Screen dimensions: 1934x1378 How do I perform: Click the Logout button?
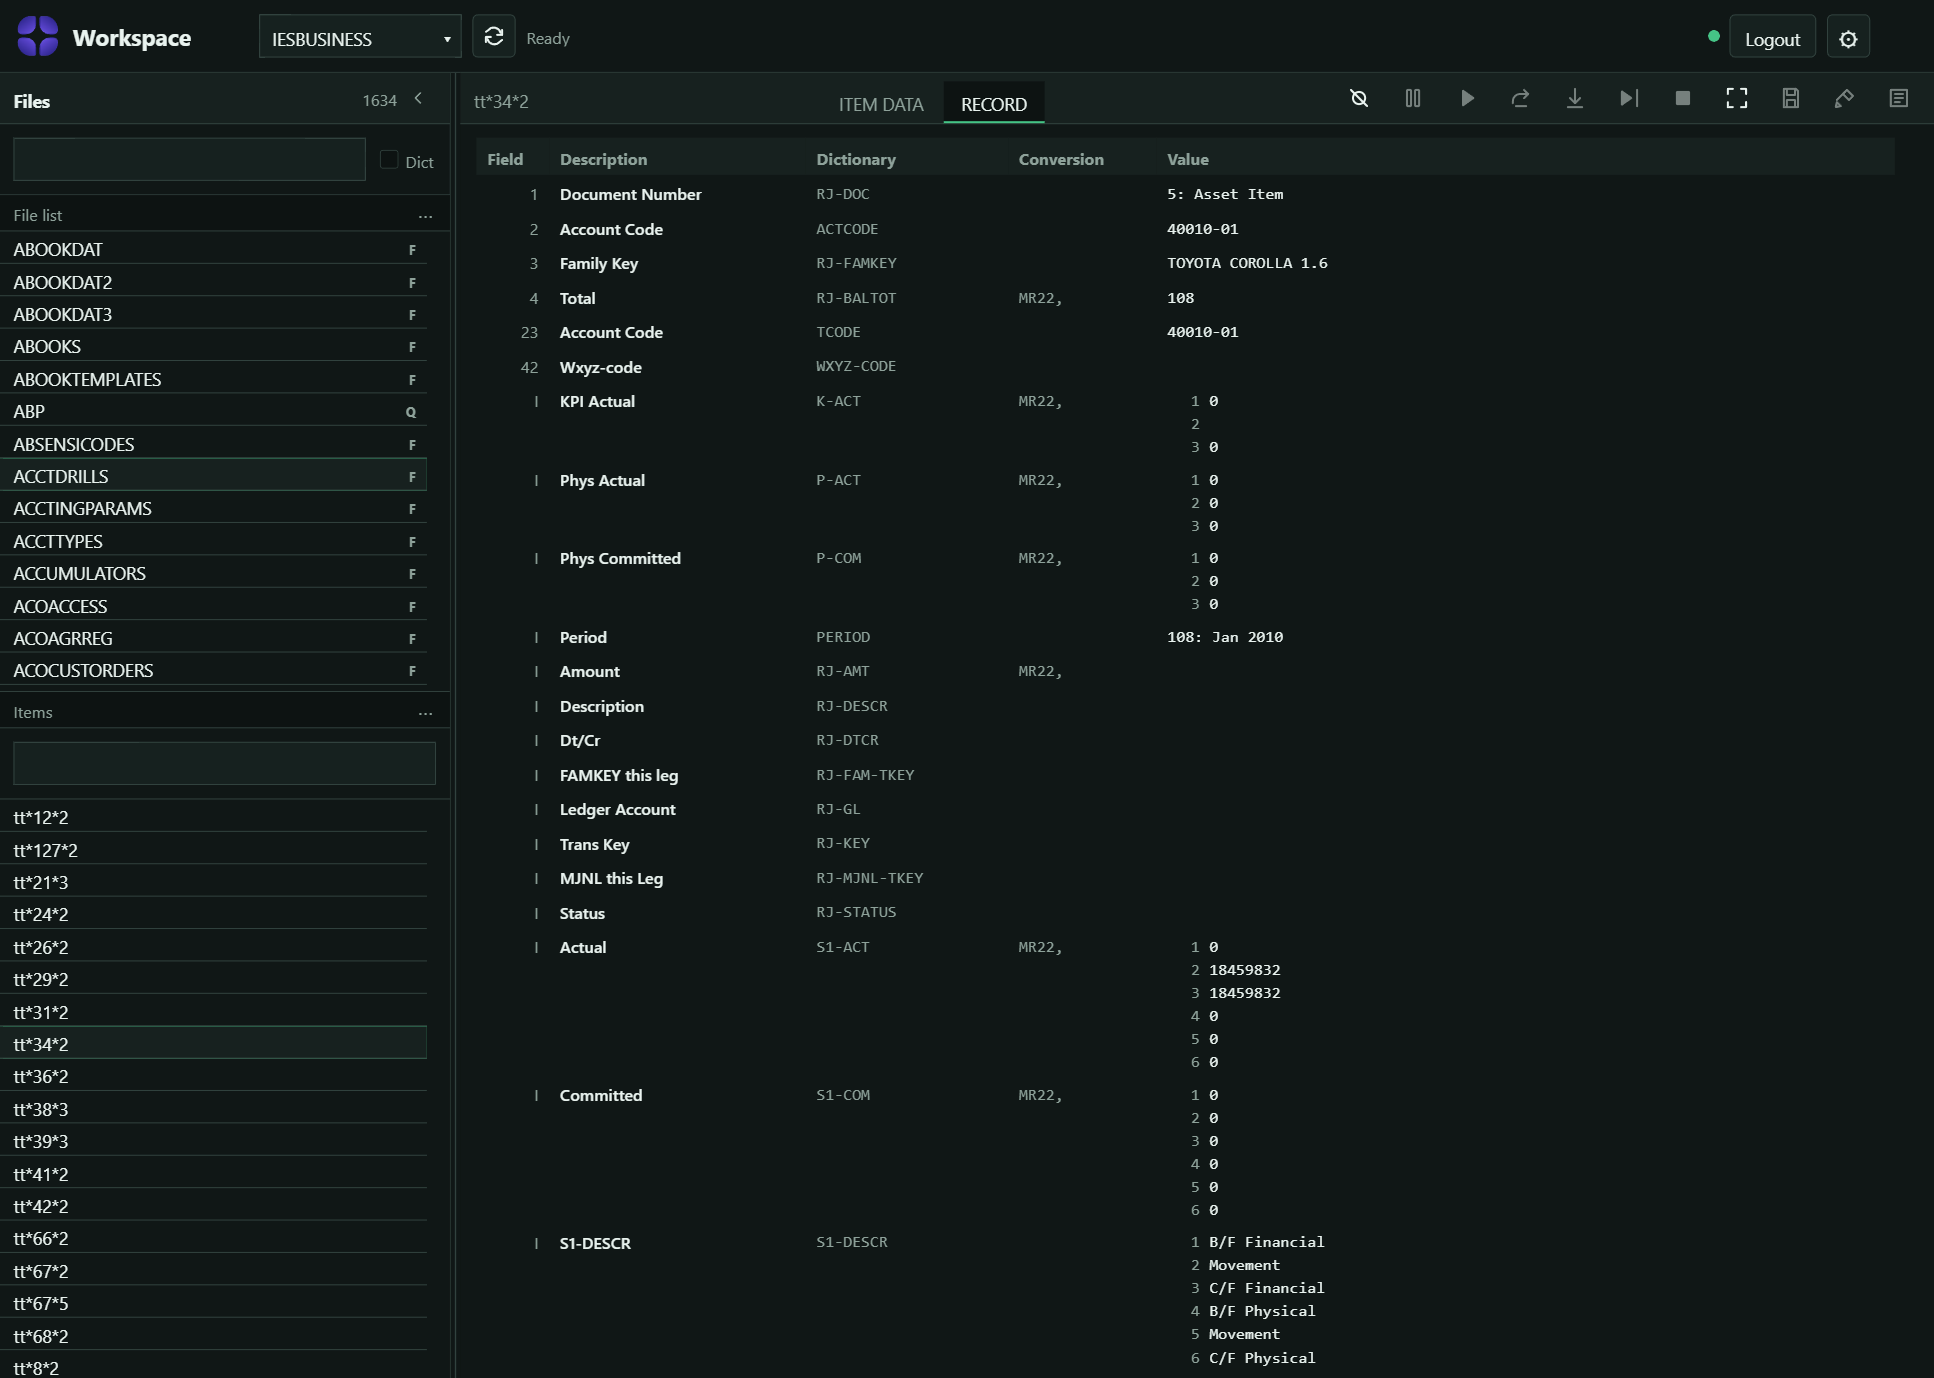click(x=1772, y=39)
